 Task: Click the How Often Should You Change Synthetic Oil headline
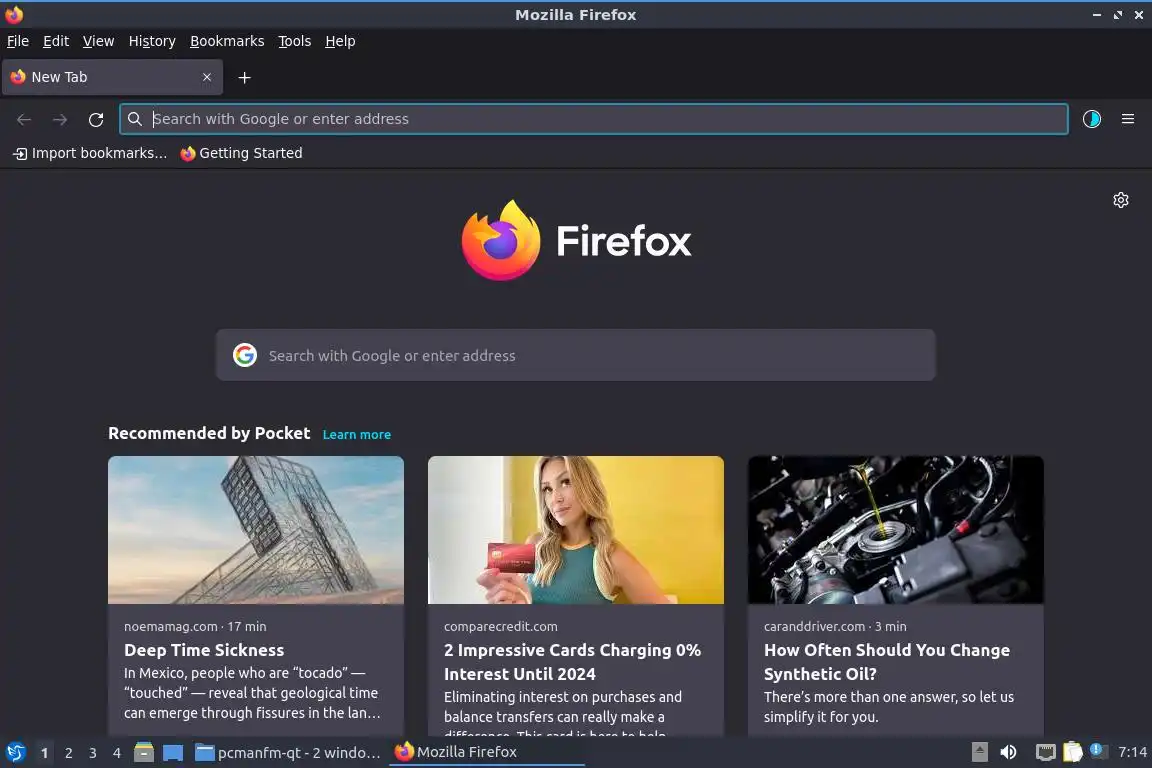pyautogui.click(x=887, y=662)
